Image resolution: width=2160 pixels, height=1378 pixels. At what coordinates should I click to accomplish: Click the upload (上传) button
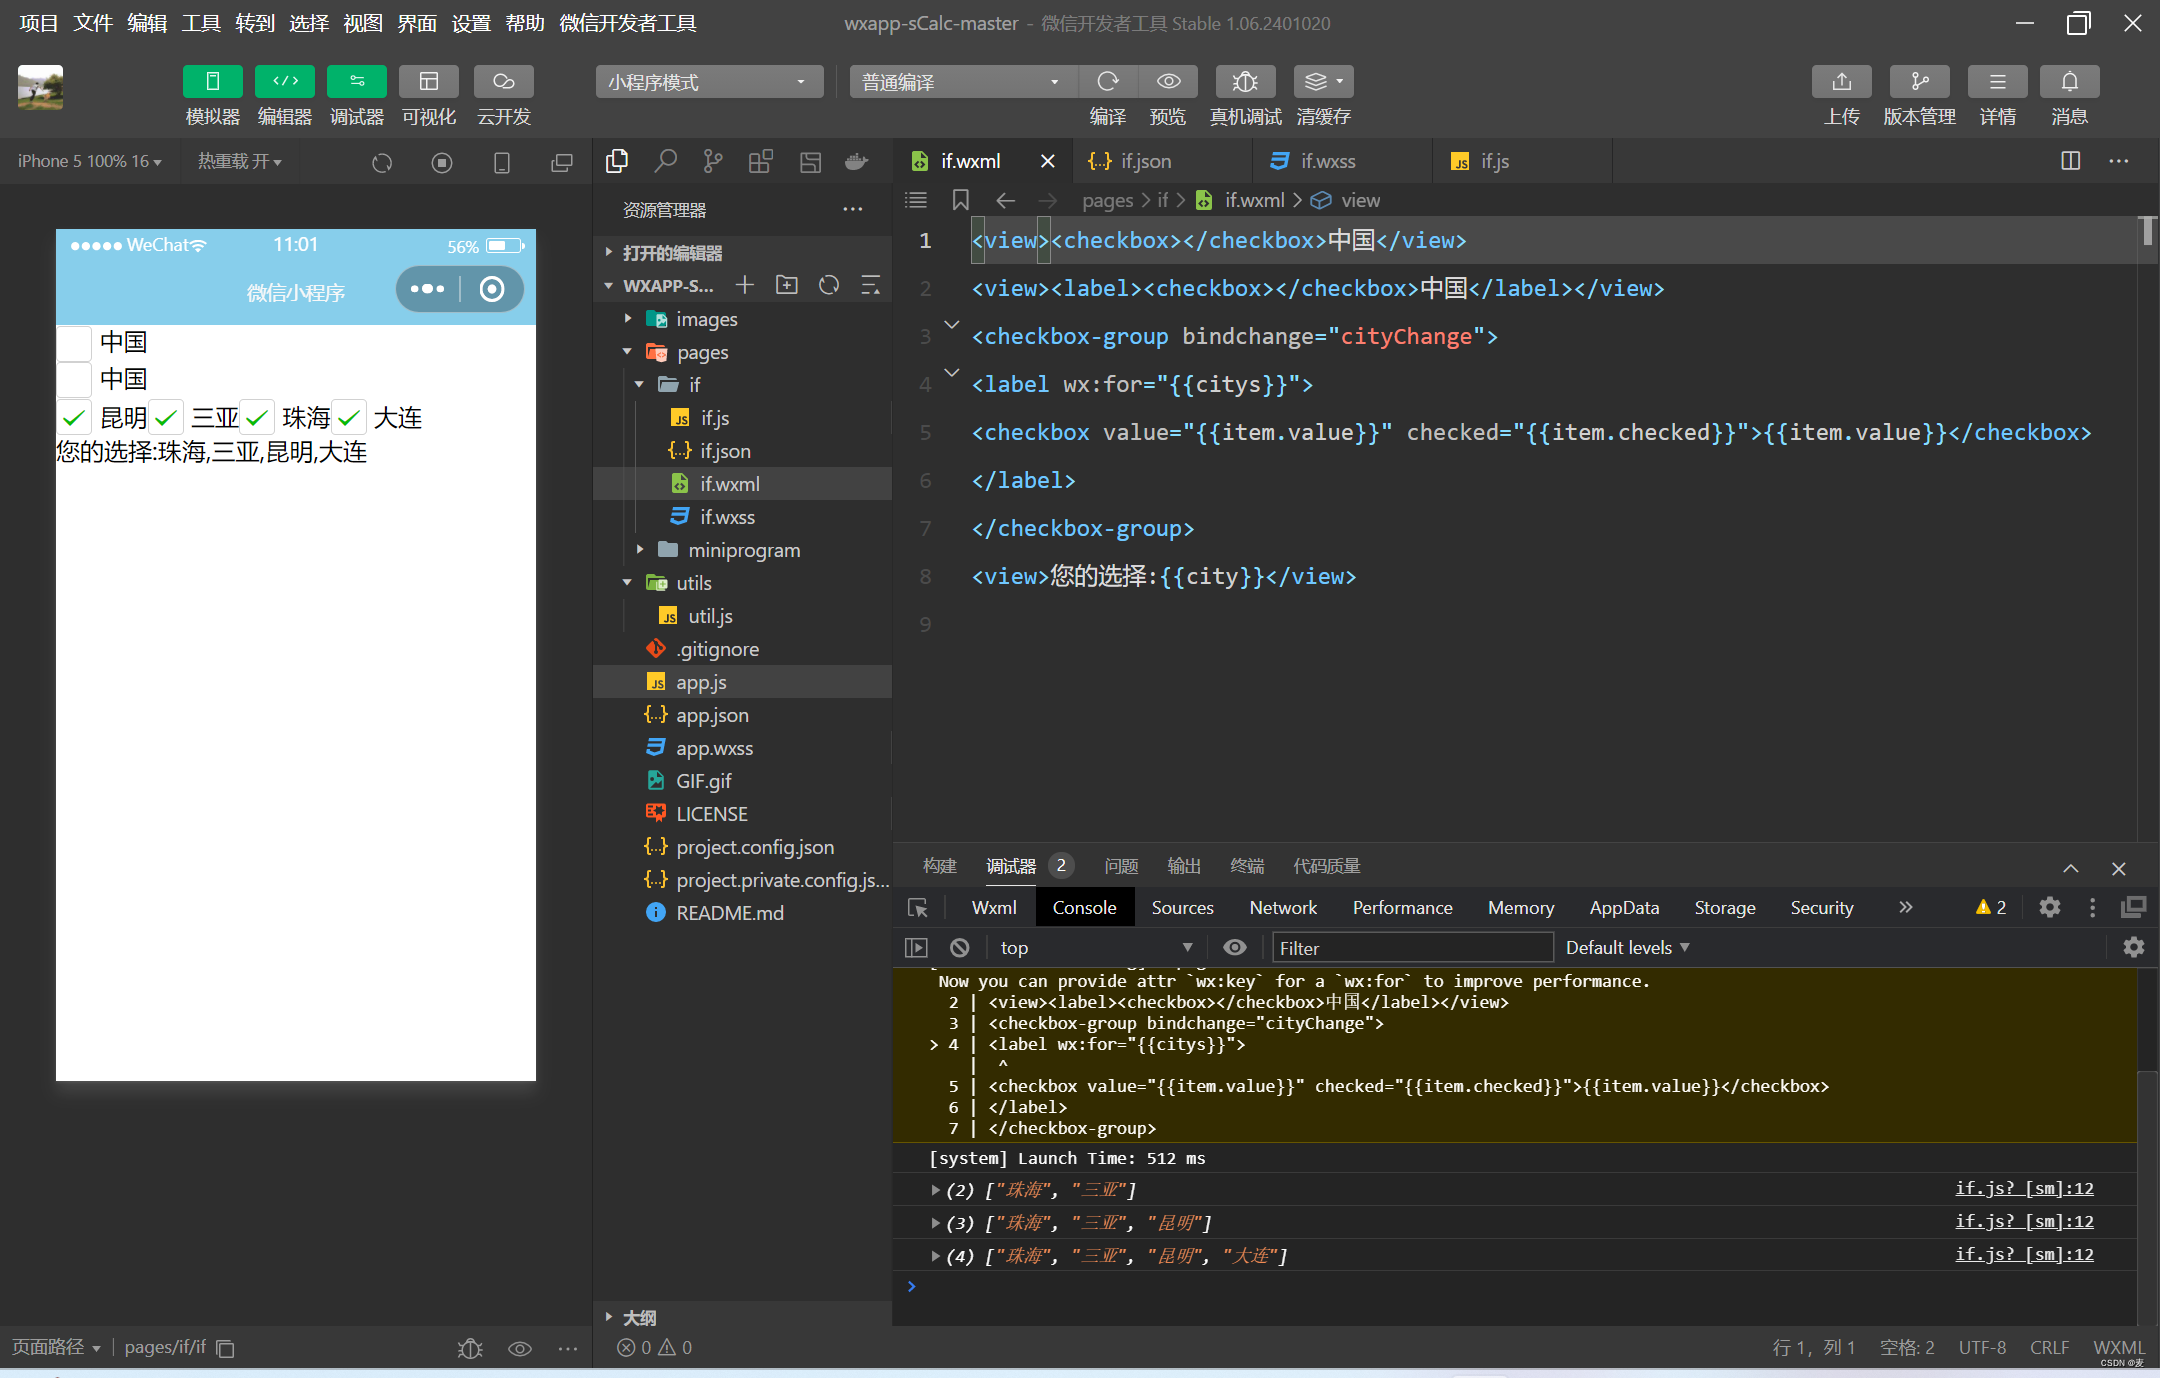1842,81
